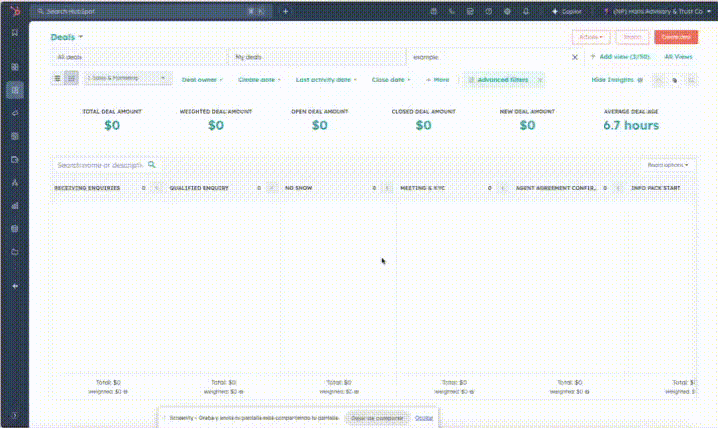The image size is (718, 428).
Task: Open the Close date filter
Action: (x=391, y=78)
